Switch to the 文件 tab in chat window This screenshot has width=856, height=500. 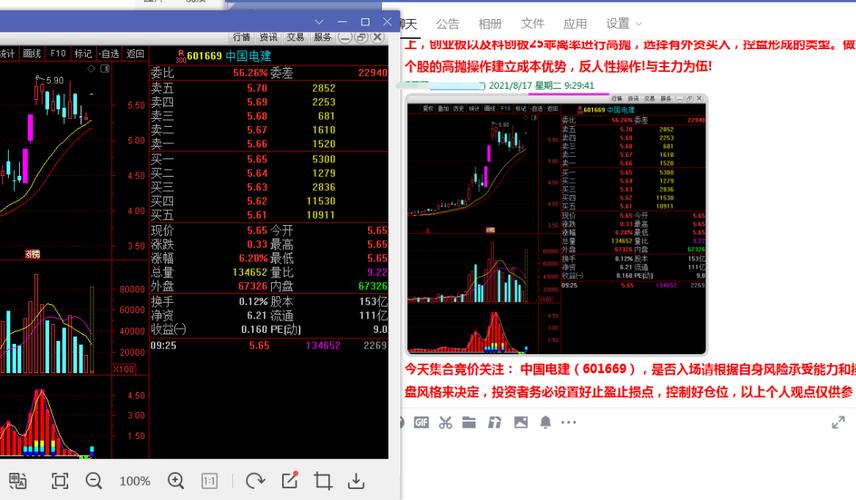click(532, 23)
